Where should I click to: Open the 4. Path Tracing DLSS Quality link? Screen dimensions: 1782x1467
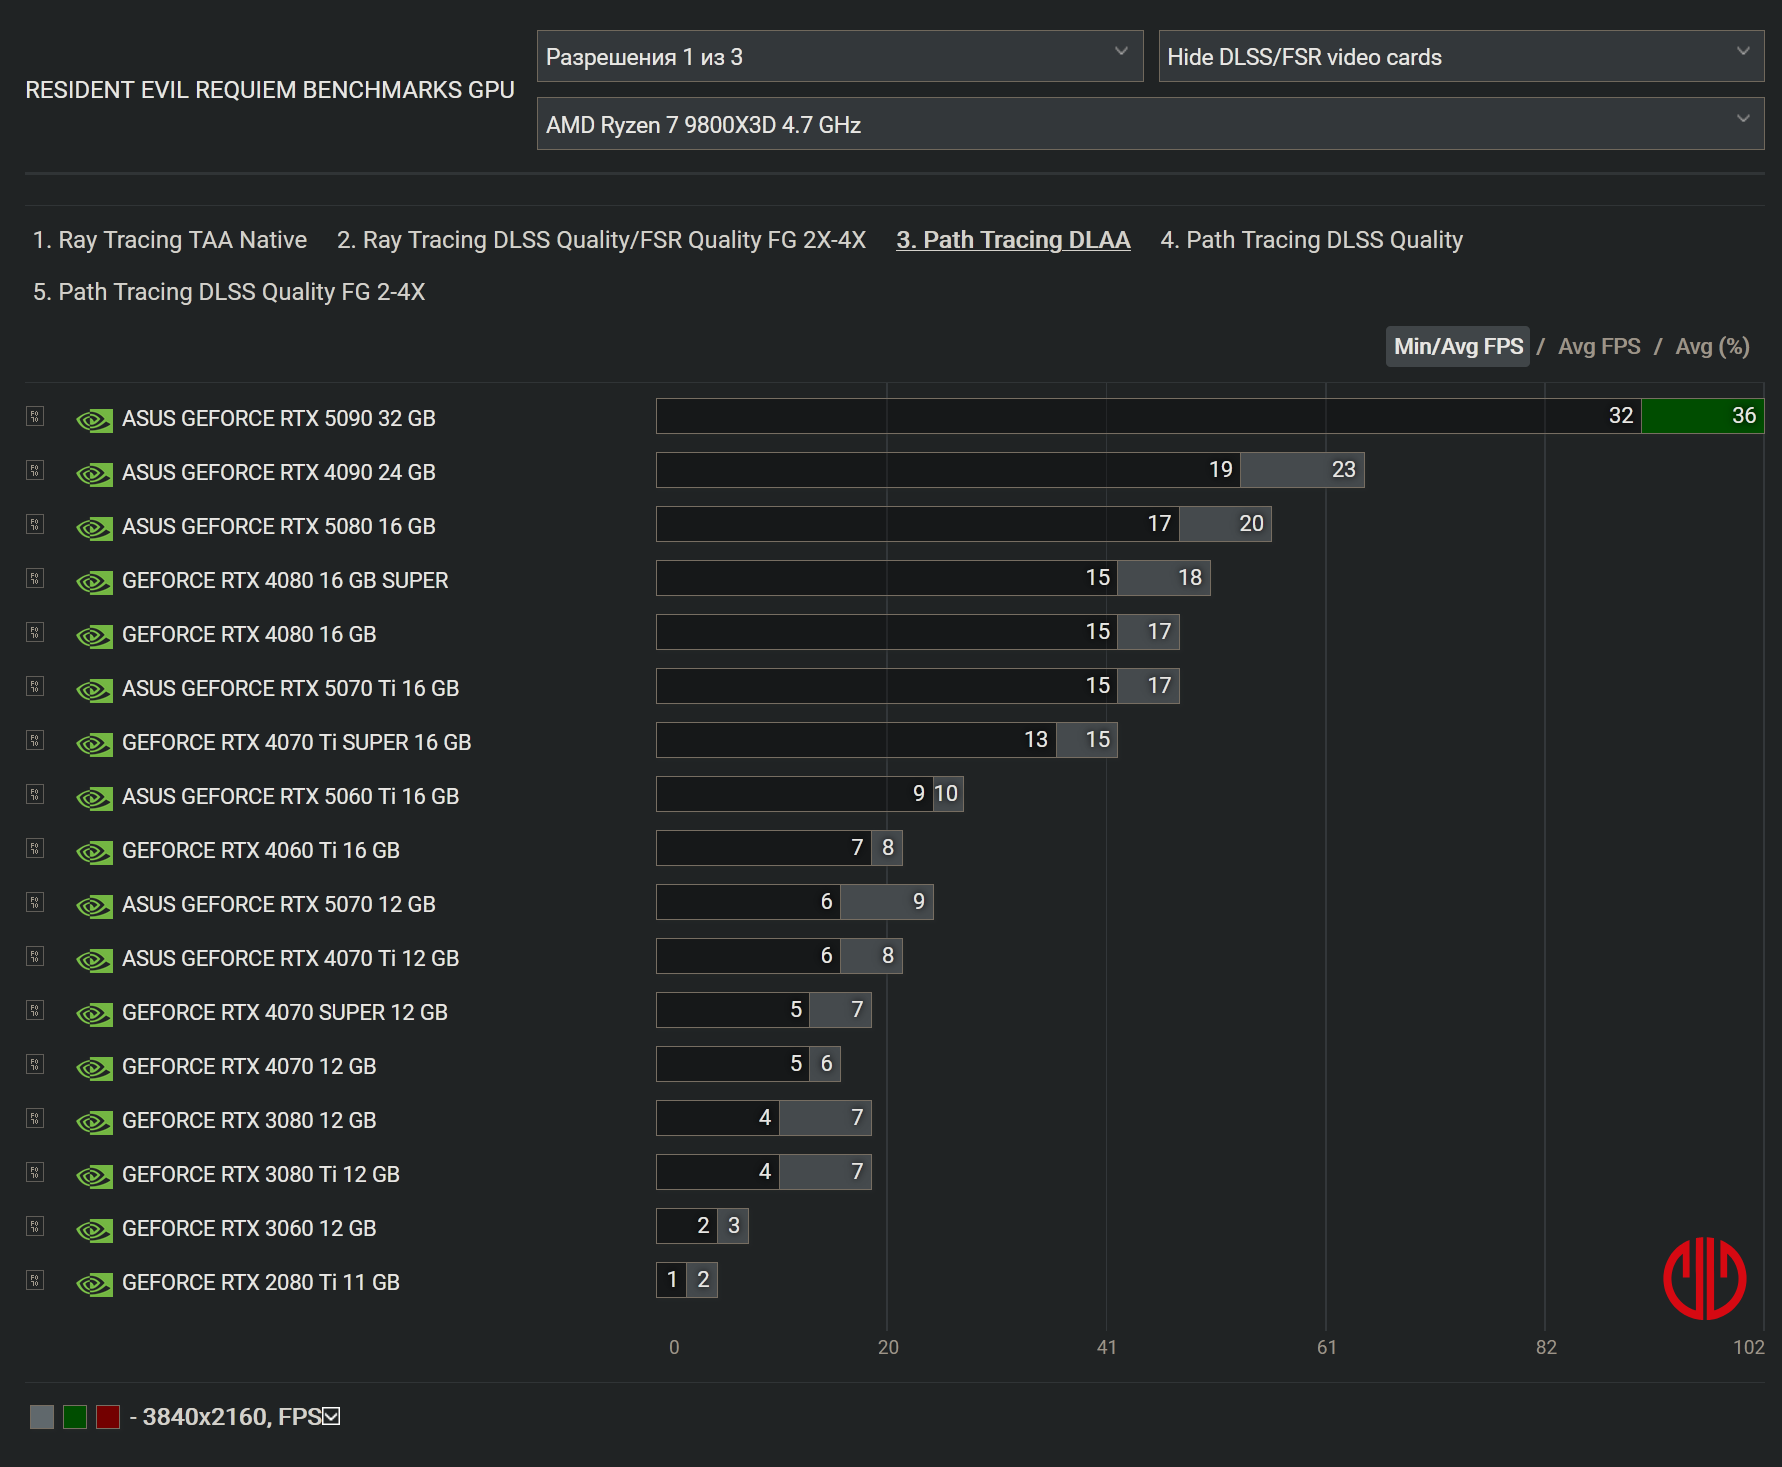pyautogui.click(x=1311, y=240)
